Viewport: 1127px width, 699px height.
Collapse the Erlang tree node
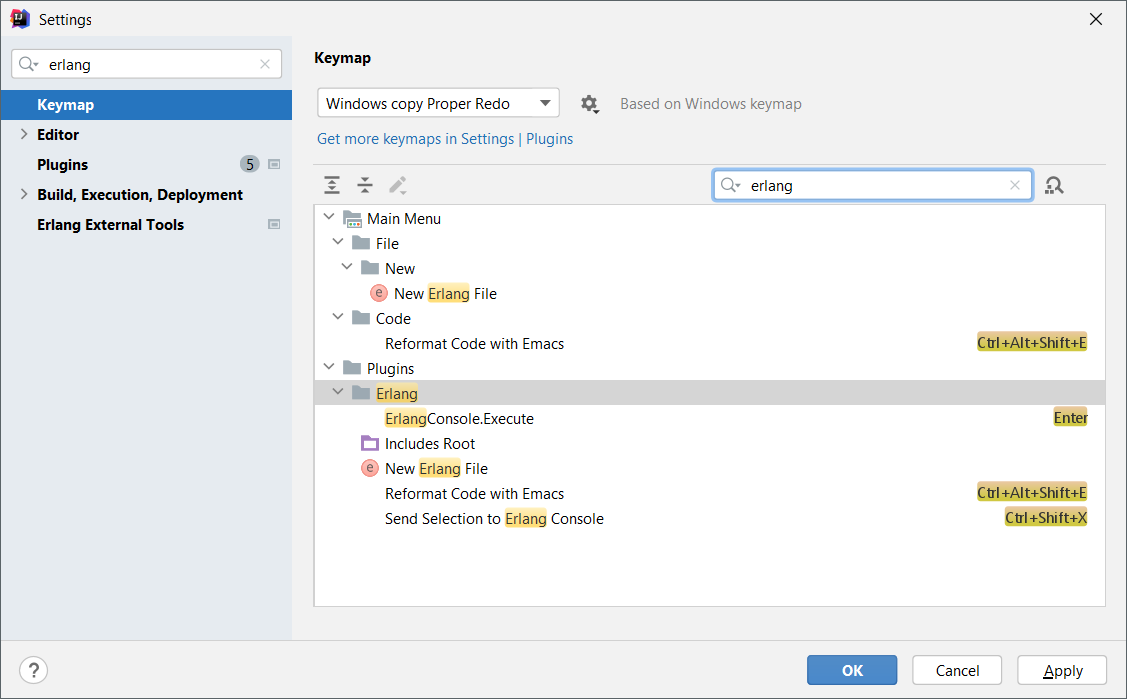(338, 392)
